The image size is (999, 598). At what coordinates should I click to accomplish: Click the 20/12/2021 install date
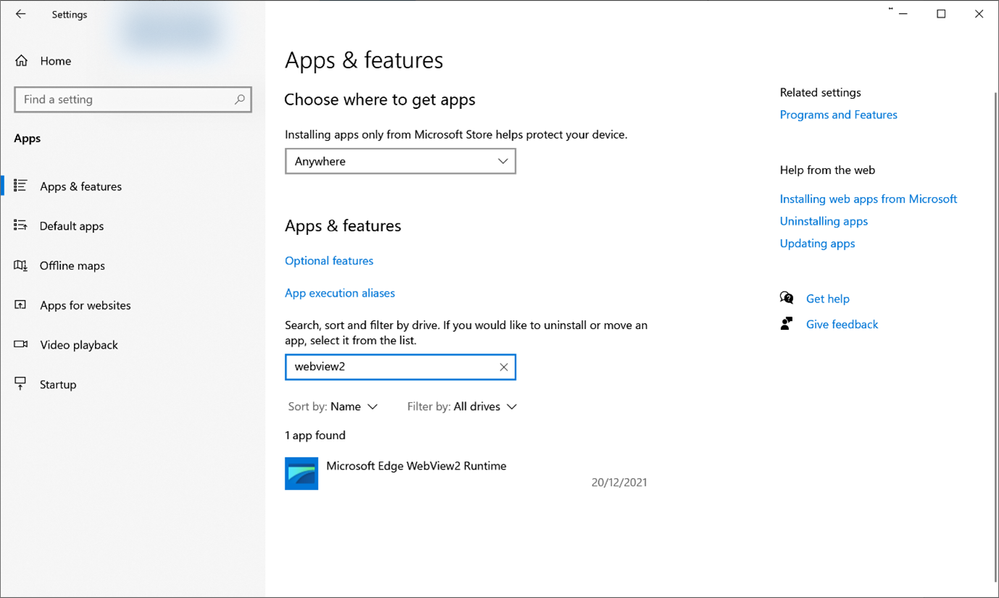619,482
